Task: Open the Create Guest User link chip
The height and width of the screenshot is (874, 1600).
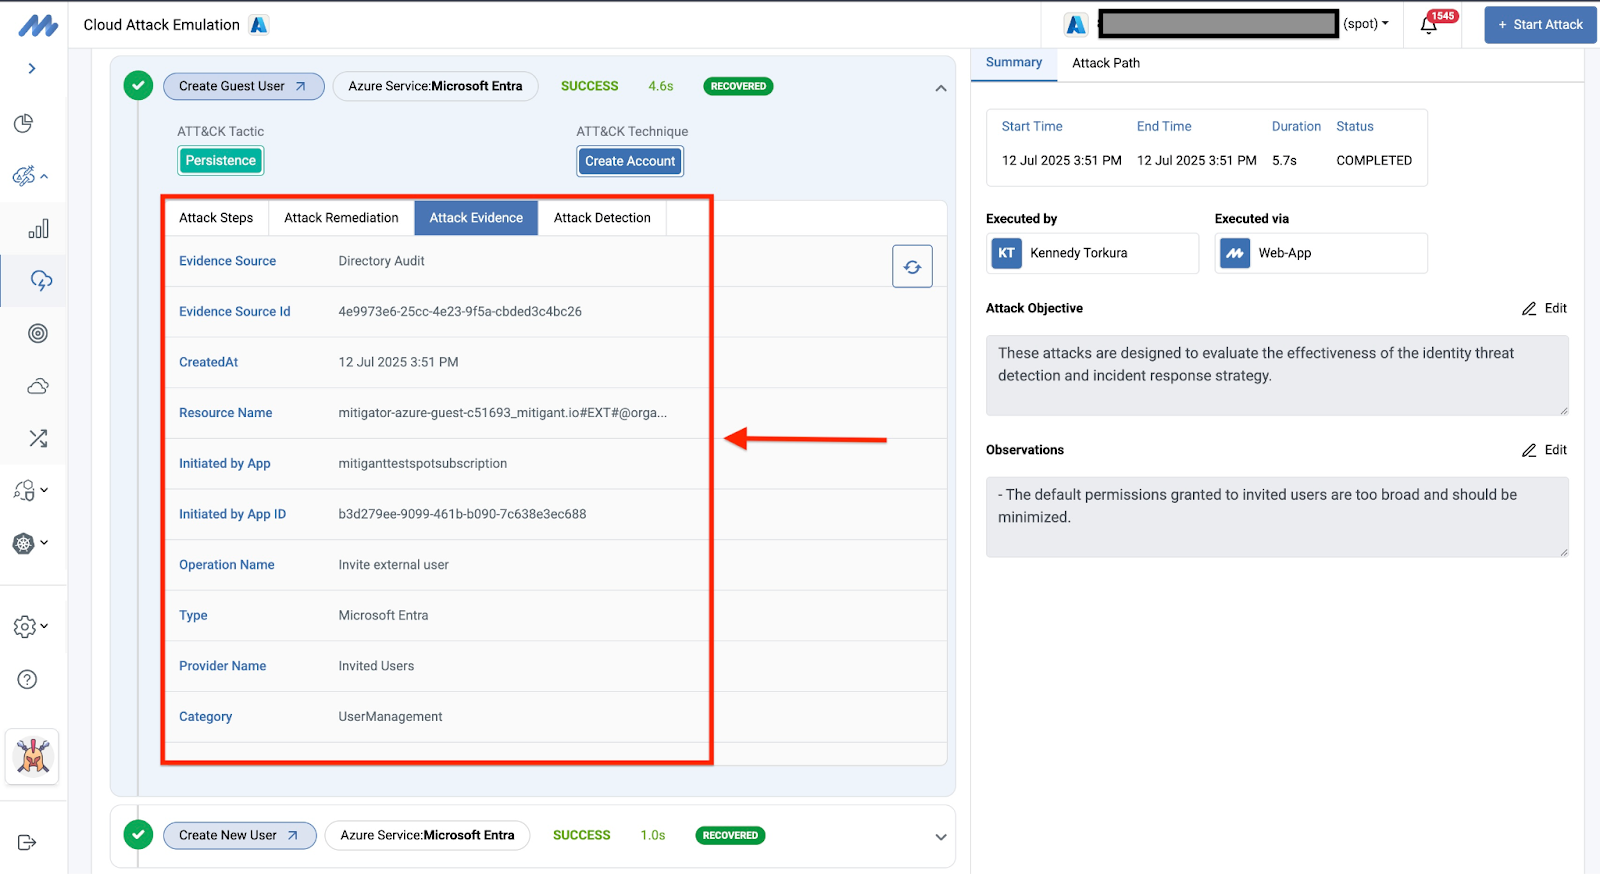Action: 243,86
